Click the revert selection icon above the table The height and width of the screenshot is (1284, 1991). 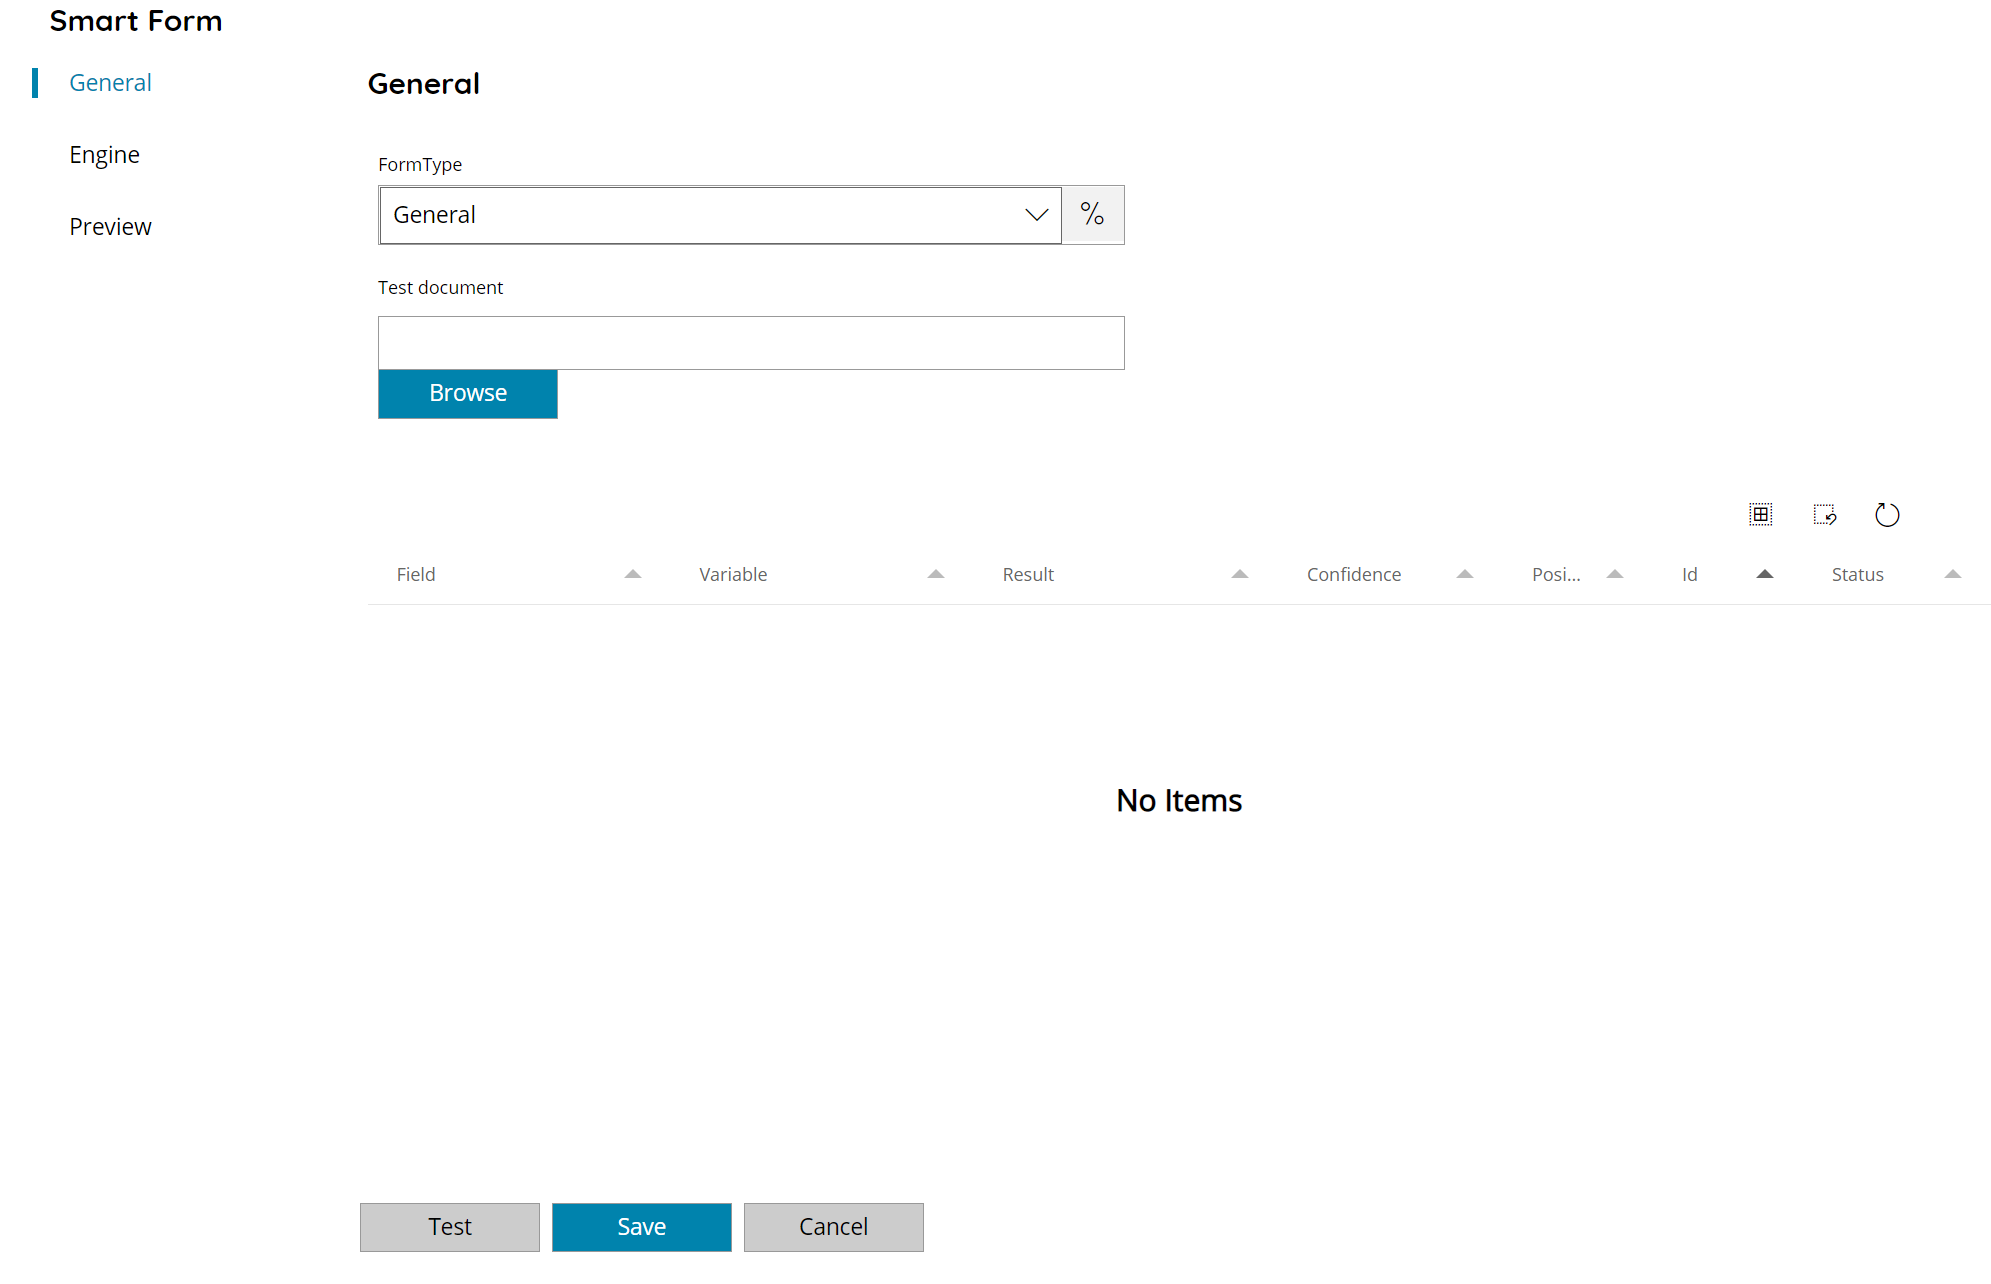tap(1824, 514)
